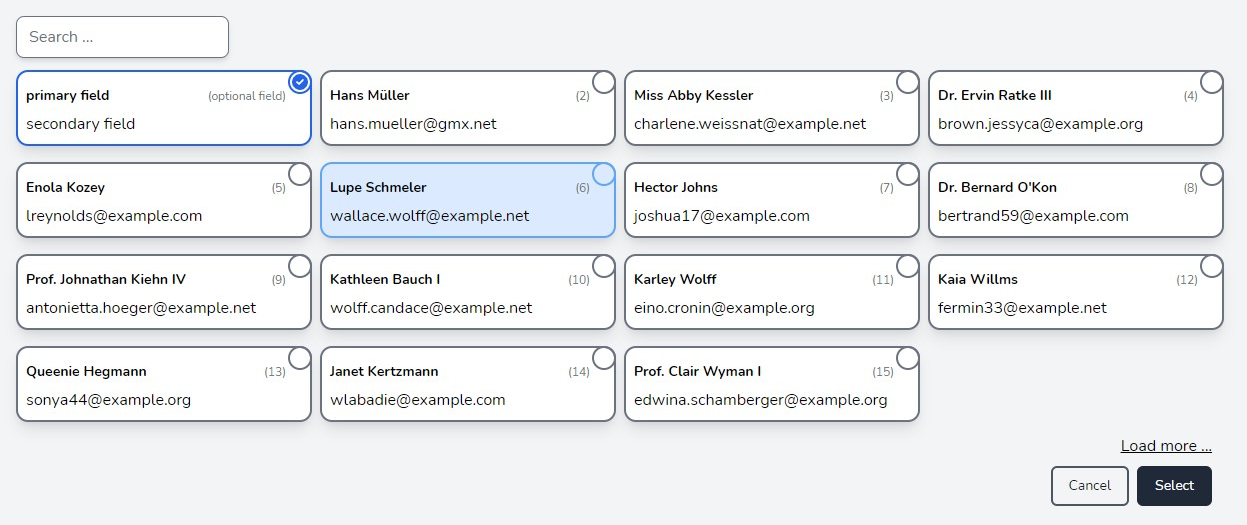Tick Karley Wolff's selection circle
This screenshot has width=1247, height=525.
907,266
